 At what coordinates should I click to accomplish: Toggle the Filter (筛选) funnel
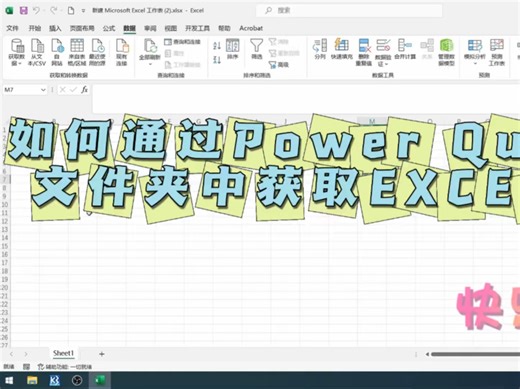pyautogui.click(x=256, y=49)
